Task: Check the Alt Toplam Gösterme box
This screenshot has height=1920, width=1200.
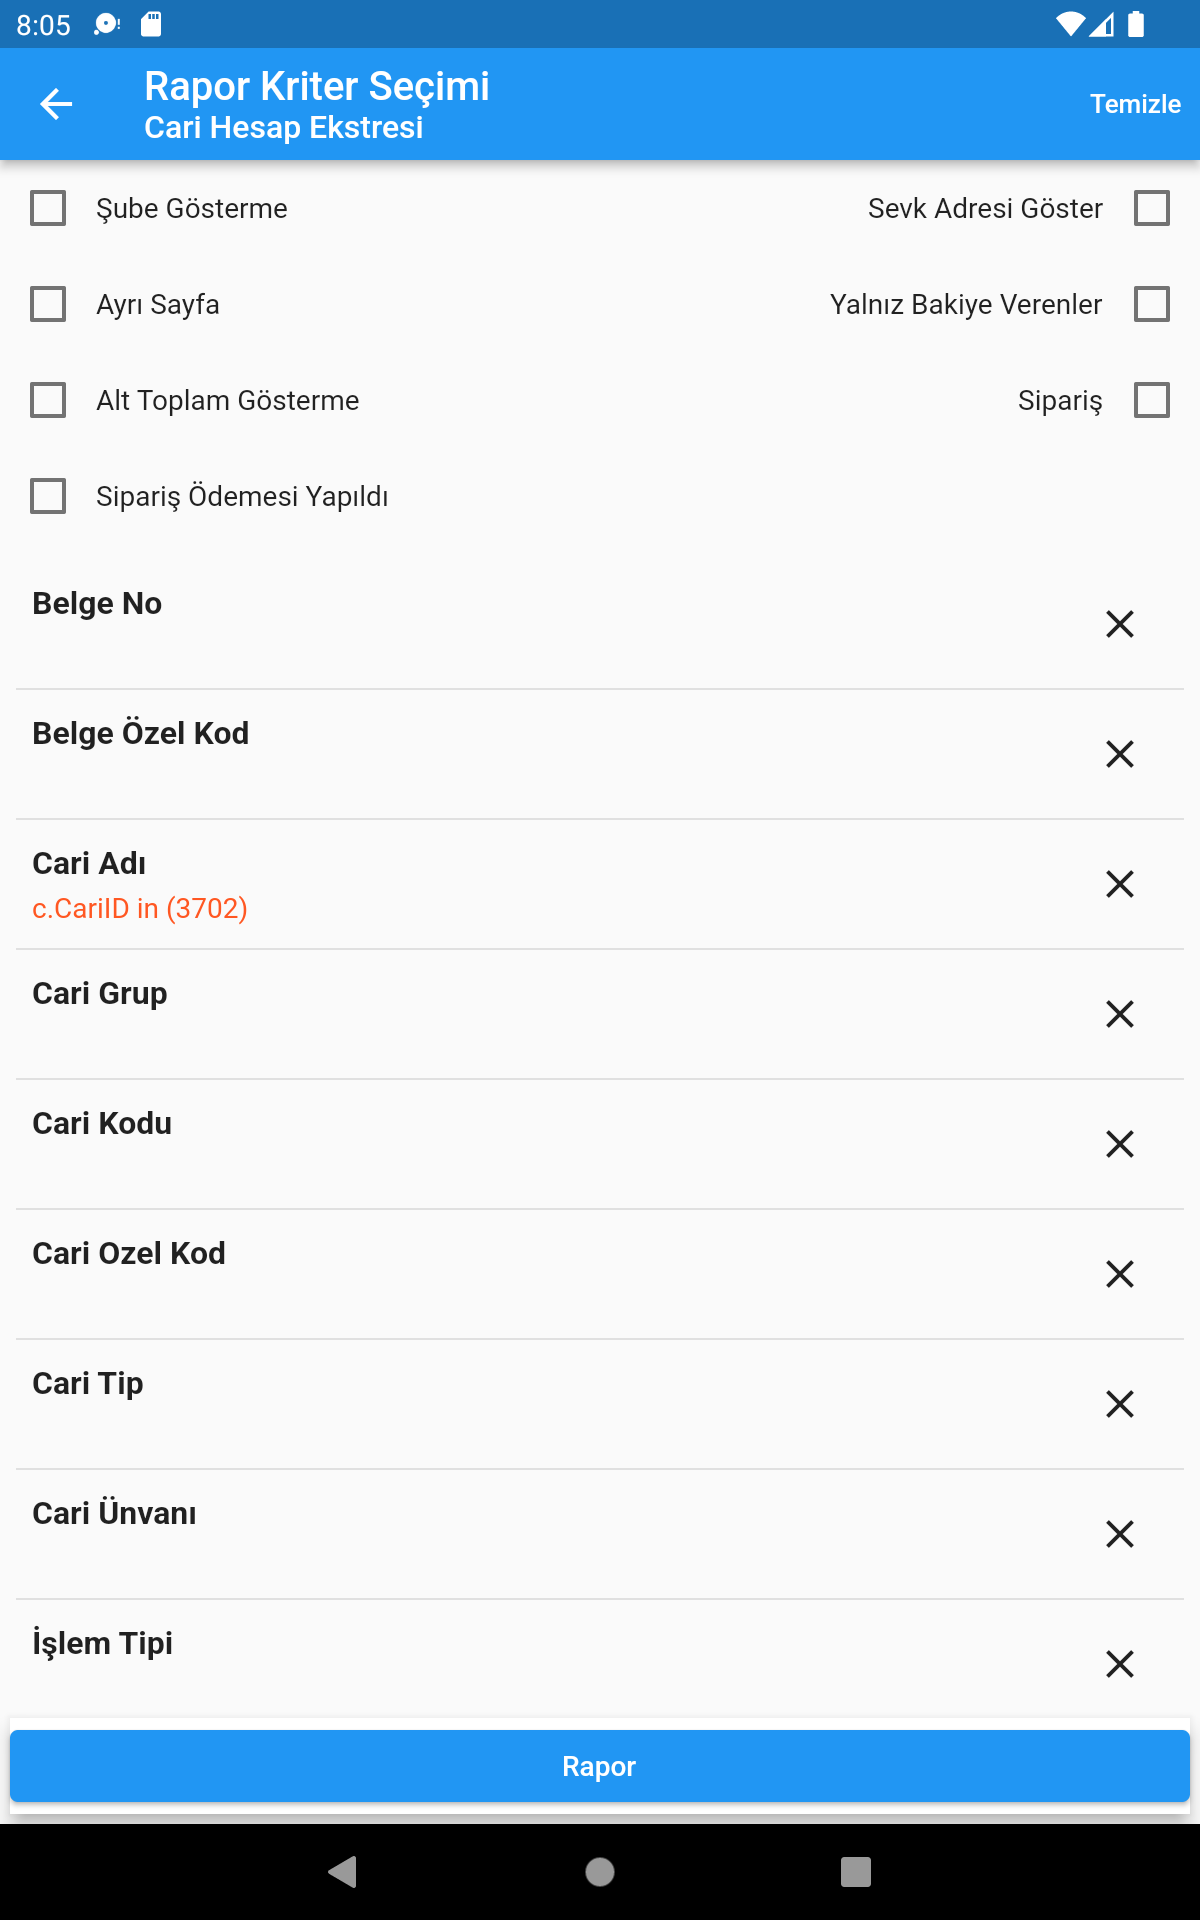Action: (48, 400)
